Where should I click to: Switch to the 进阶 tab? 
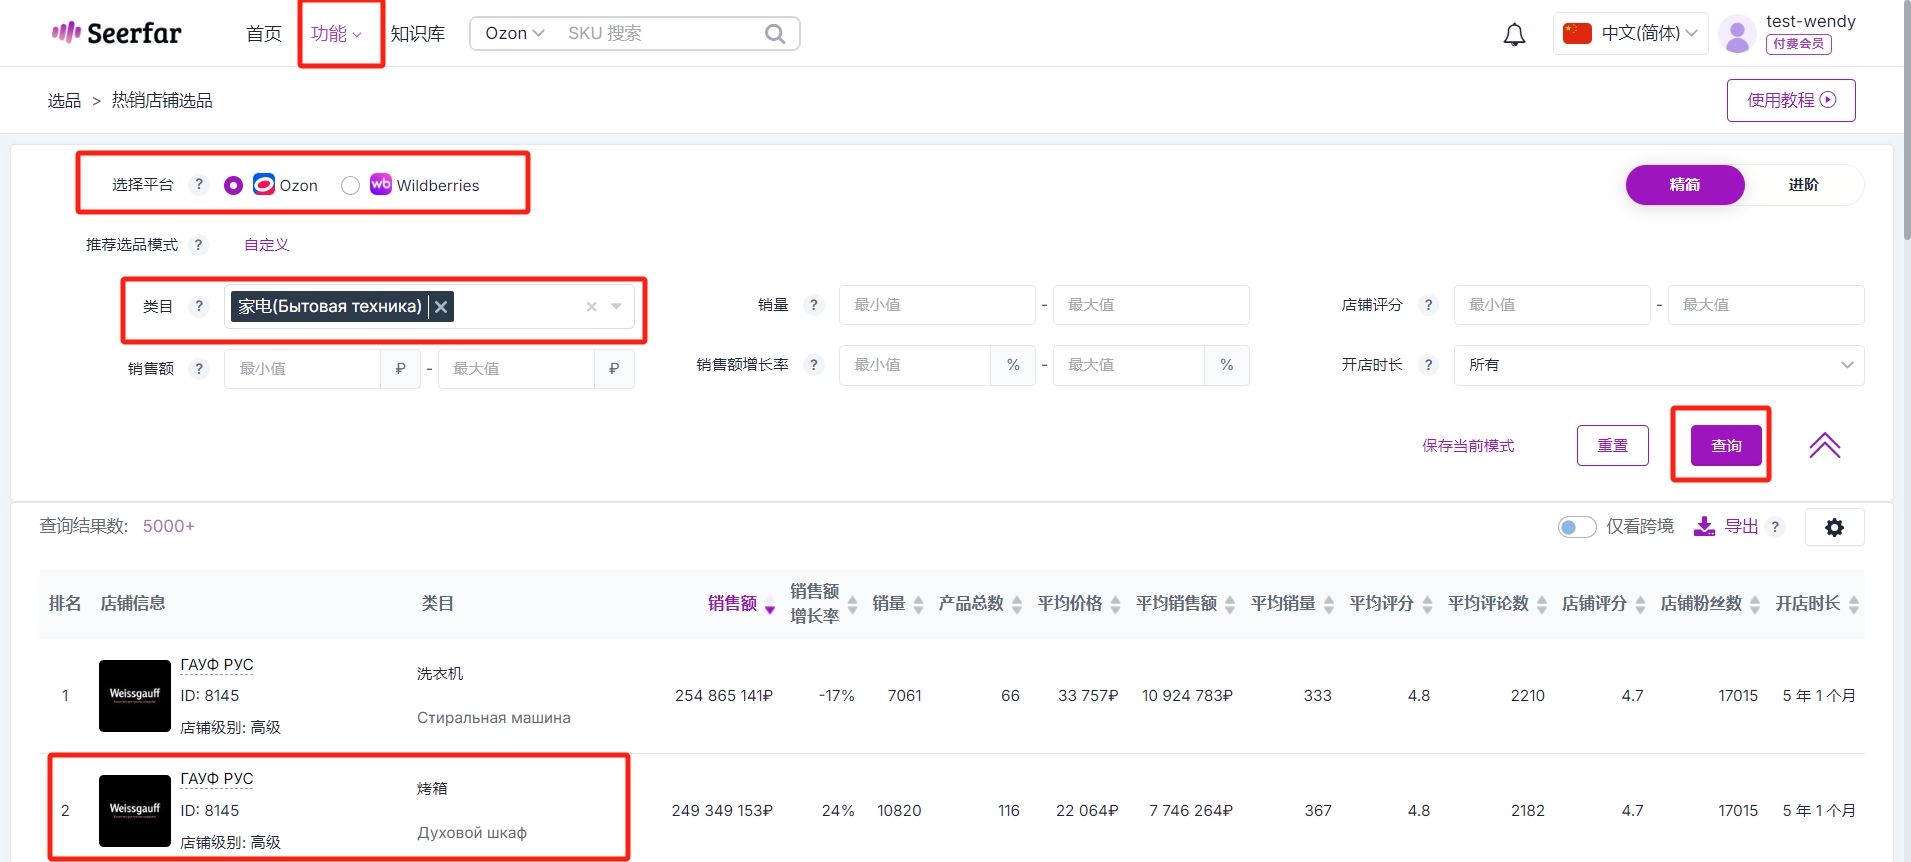pos(1803,185)
